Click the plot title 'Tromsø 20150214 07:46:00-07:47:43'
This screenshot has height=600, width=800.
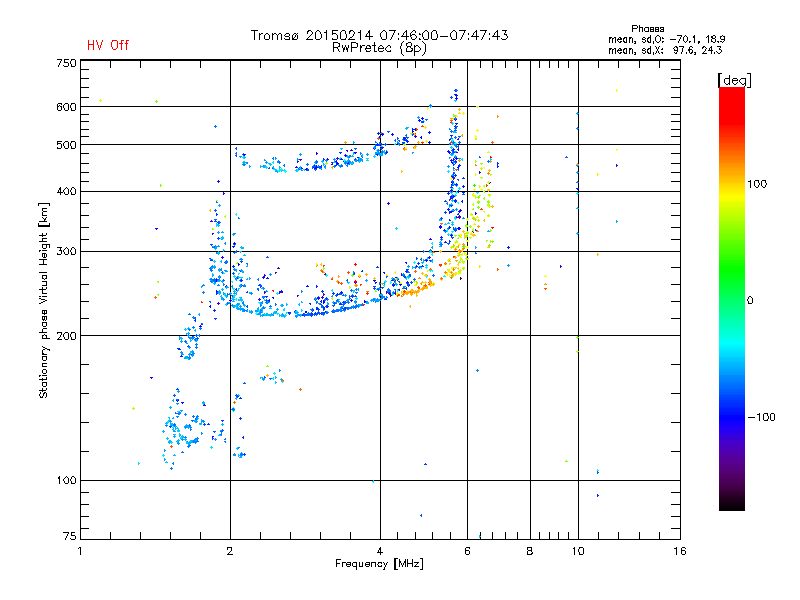379,35
